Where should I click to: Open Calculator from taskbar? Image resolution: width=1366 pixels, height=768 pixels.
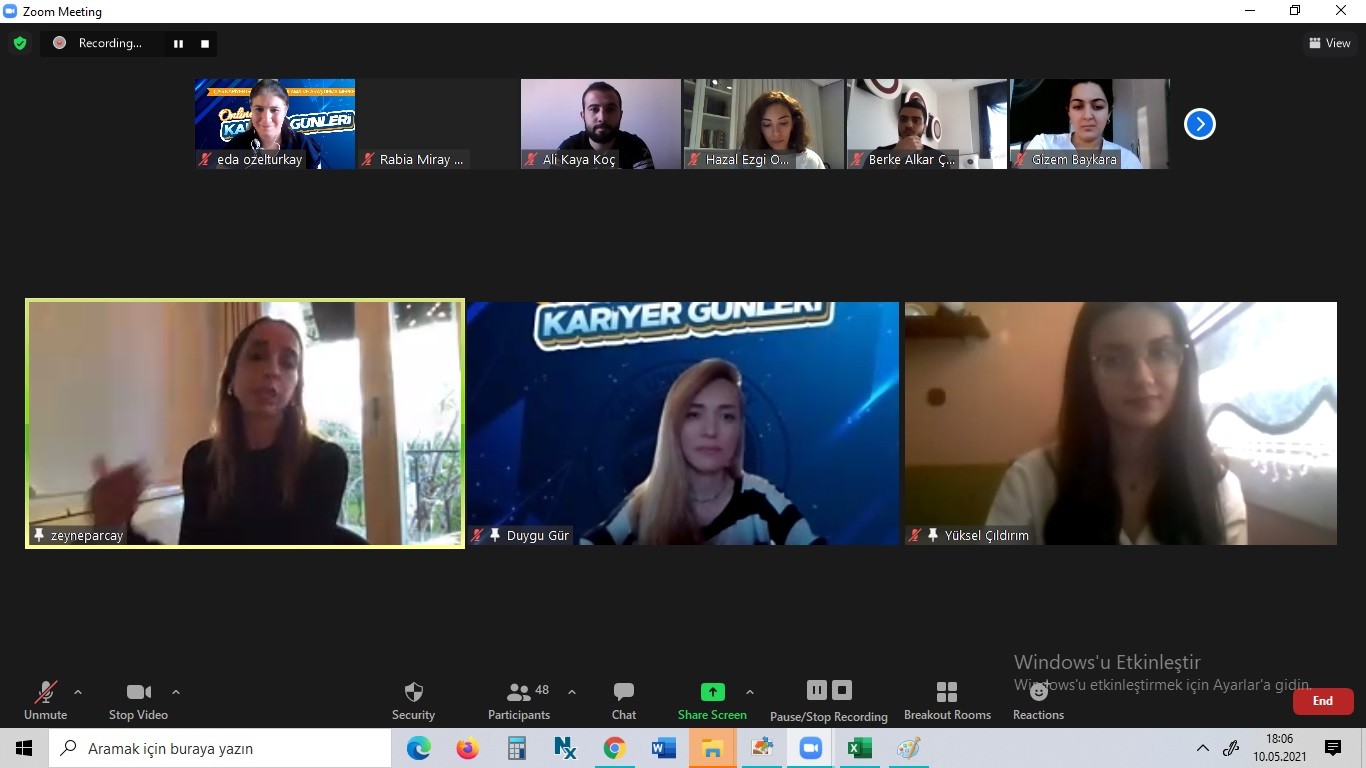[517, 748]
